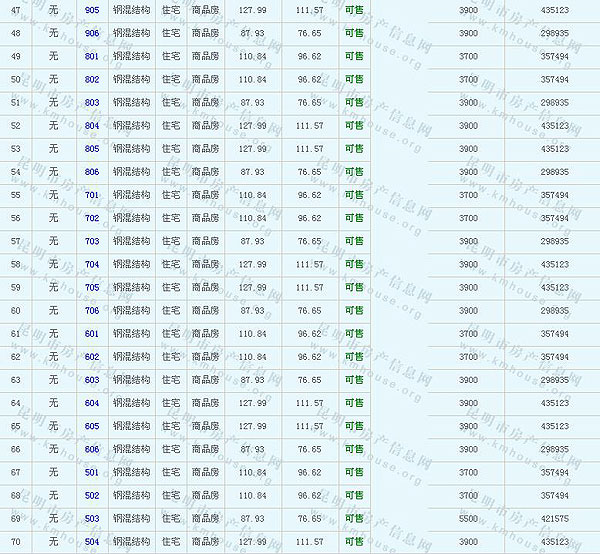Open room 501 details link
600x554 pixels.
pos(92,472)
